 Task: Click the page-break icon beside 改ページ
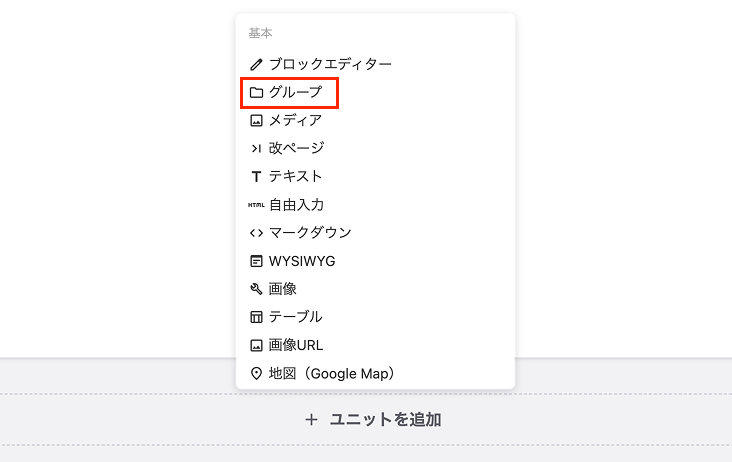(256, 148)
